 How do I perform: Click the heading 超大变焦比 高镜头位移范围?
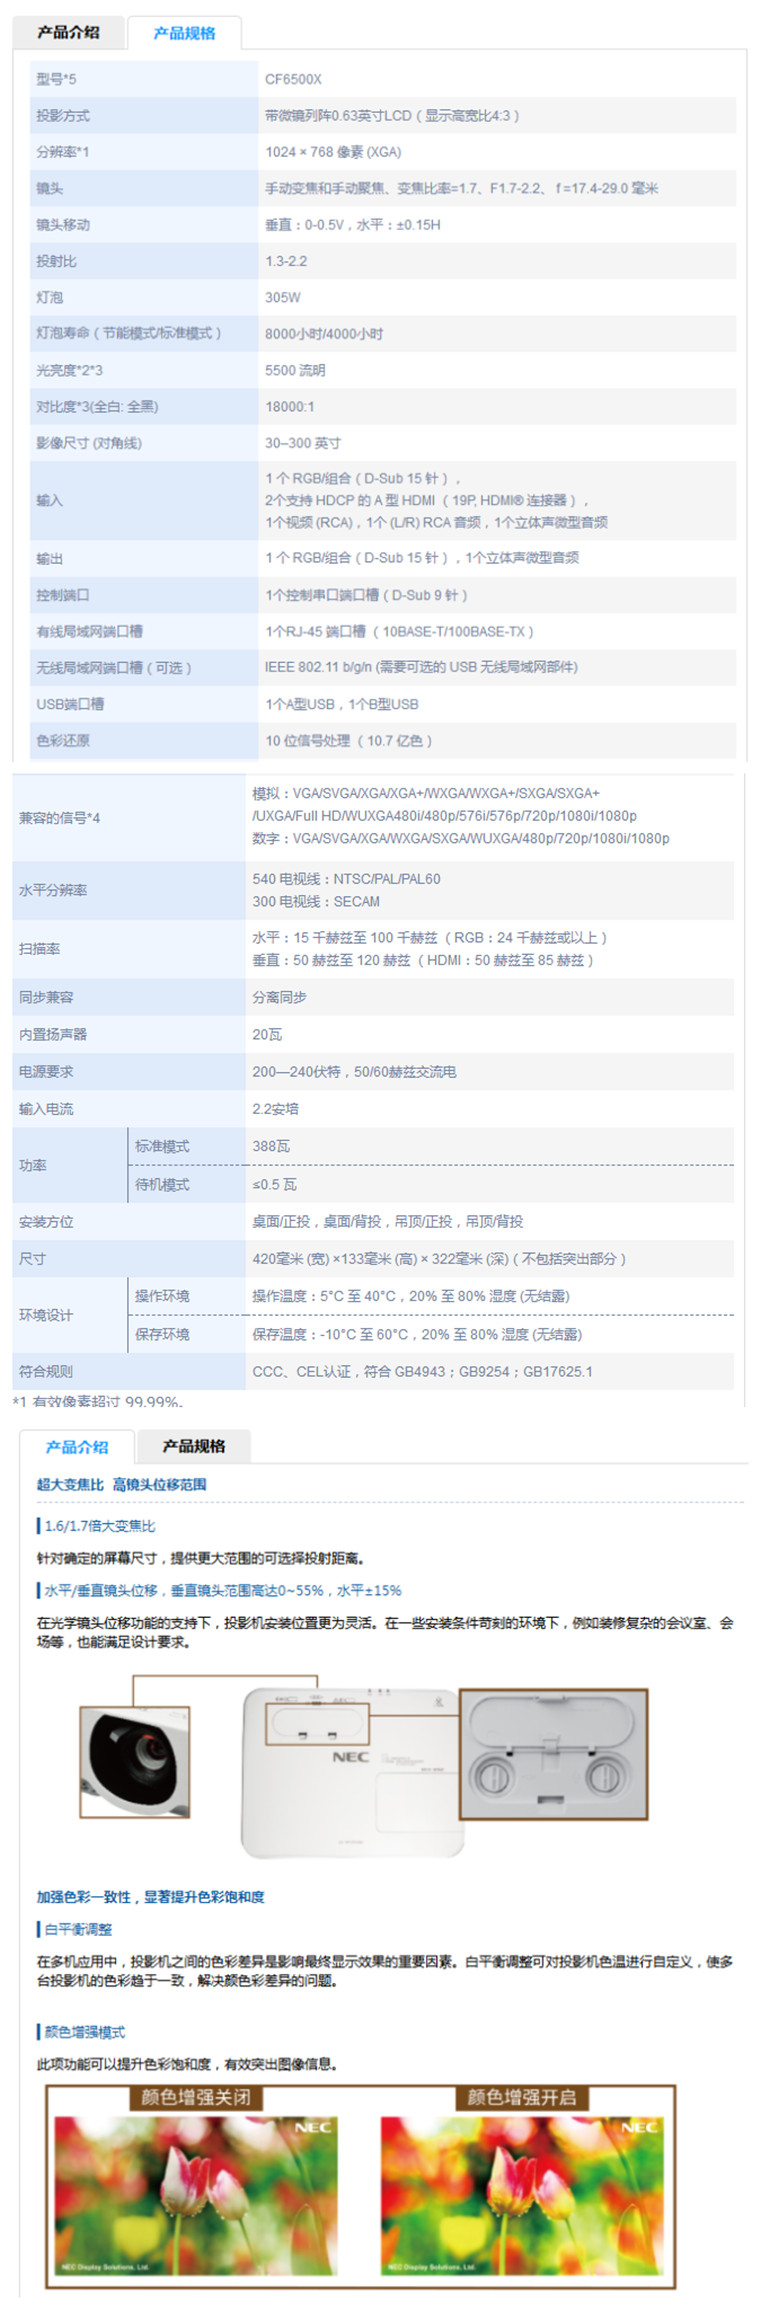pos(122,1484)
